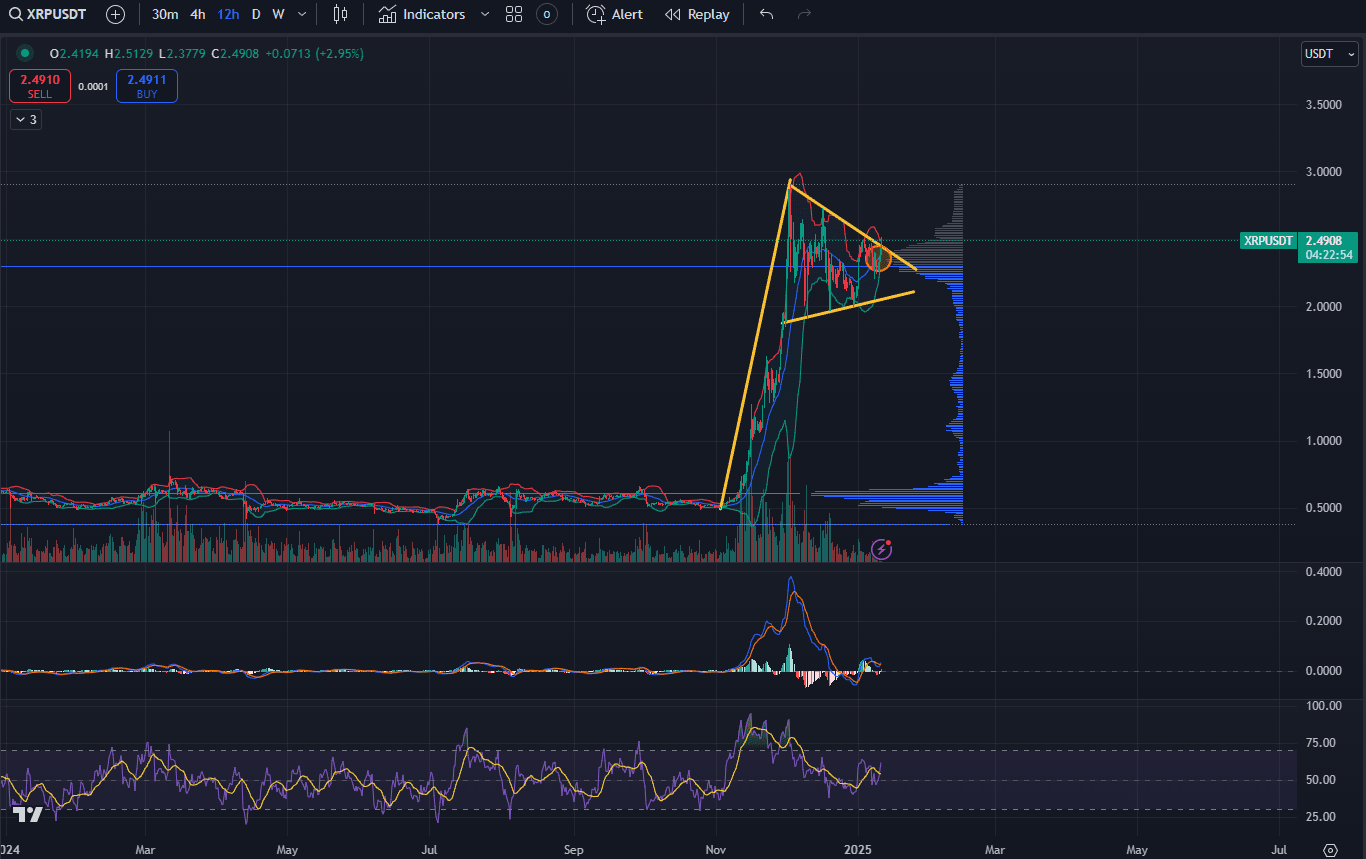Screen dimensions: 1366x859
Task: Click the Mar 2024 time axis label
Action: 146,850
